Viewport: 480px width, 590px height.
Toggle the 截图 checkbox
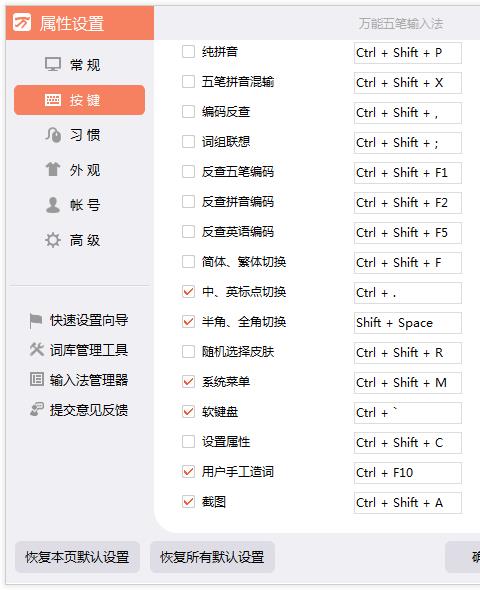pos(188,502)
